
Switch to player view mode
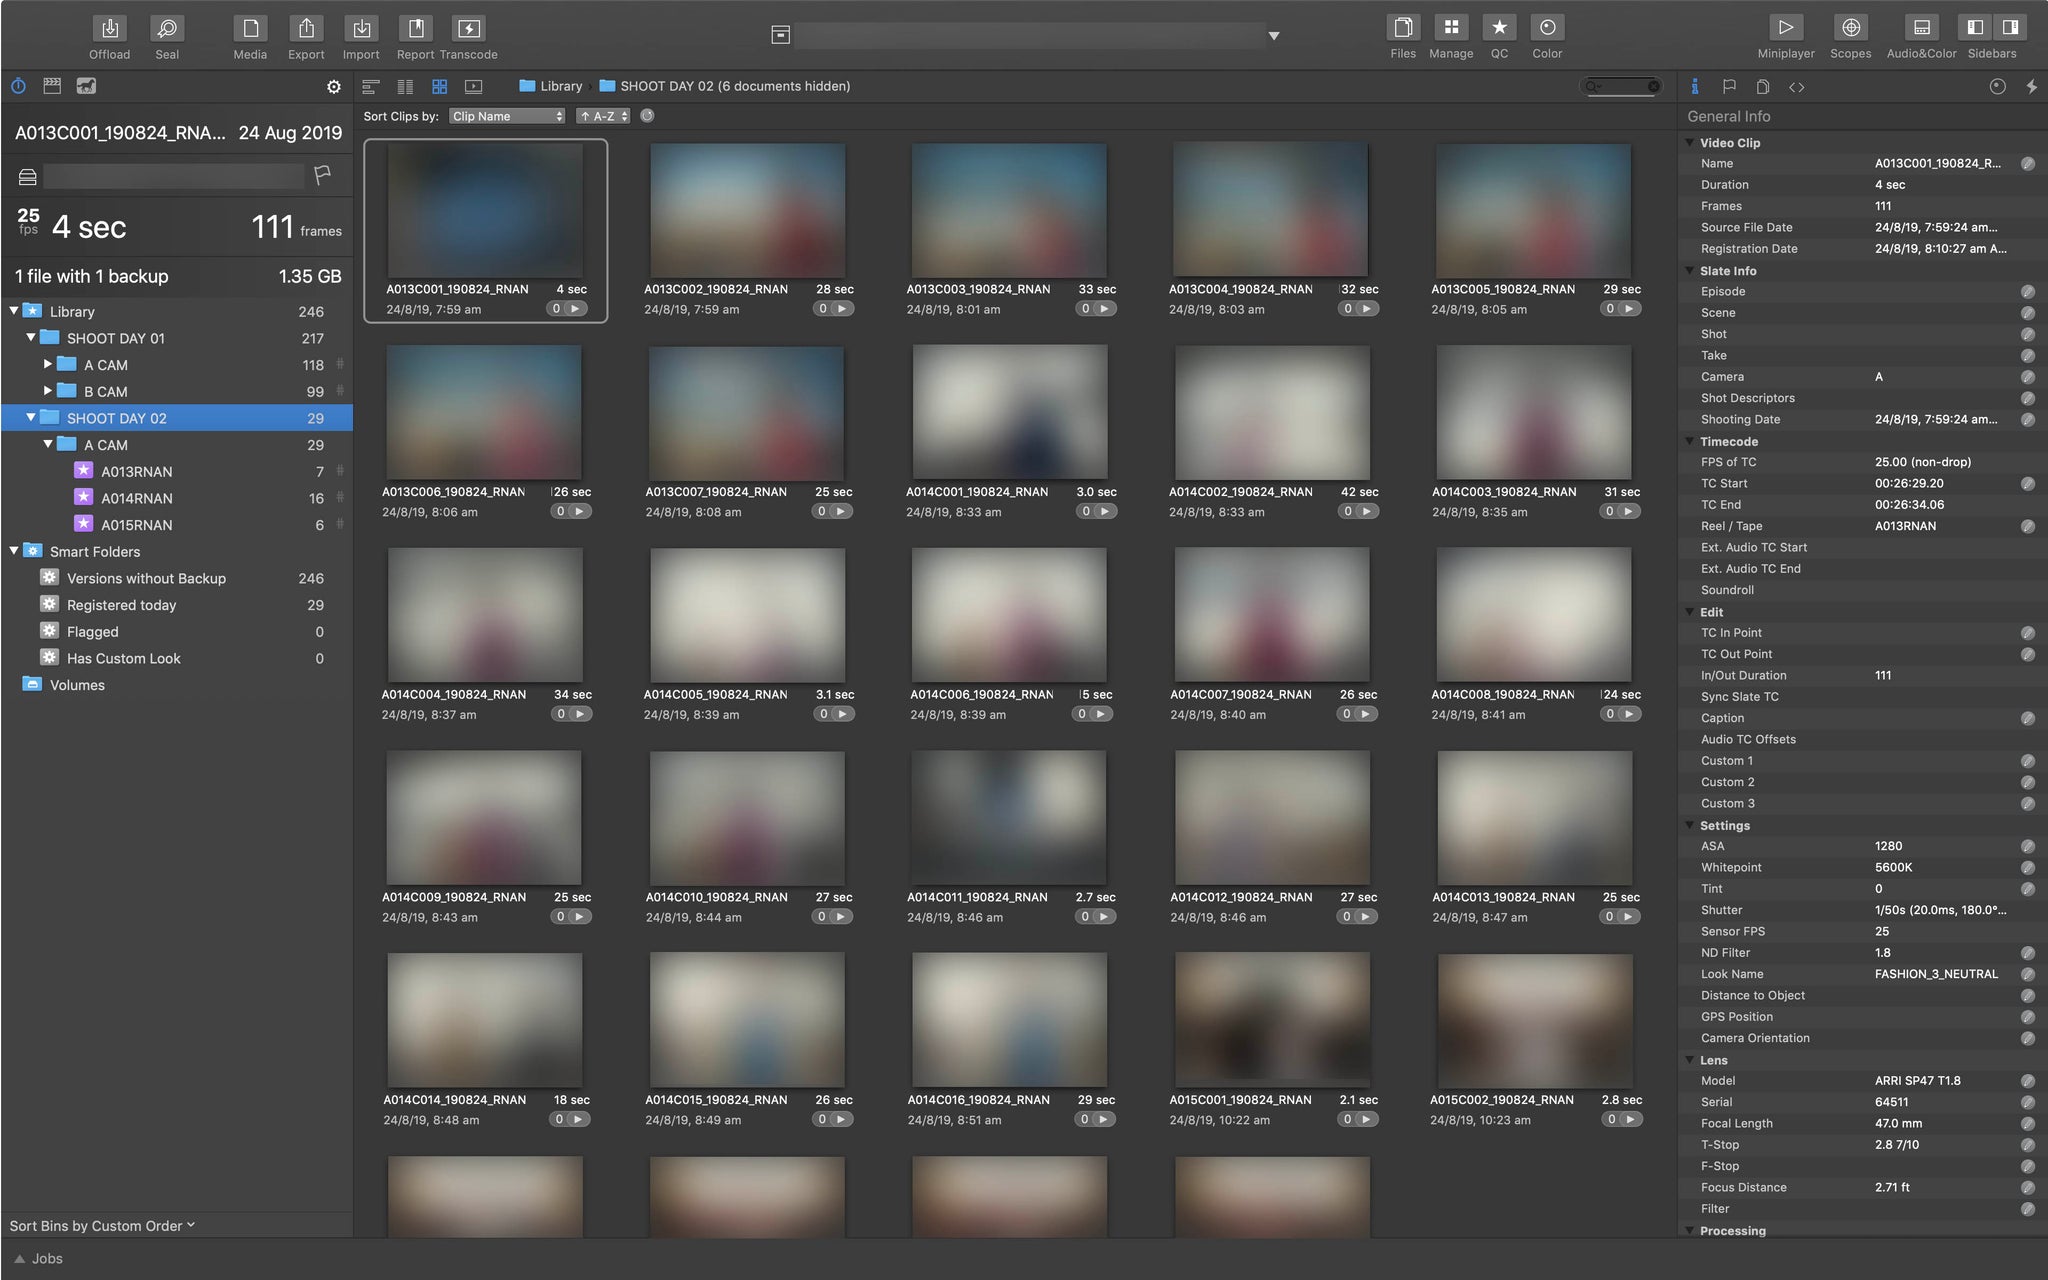coord(474,87)
